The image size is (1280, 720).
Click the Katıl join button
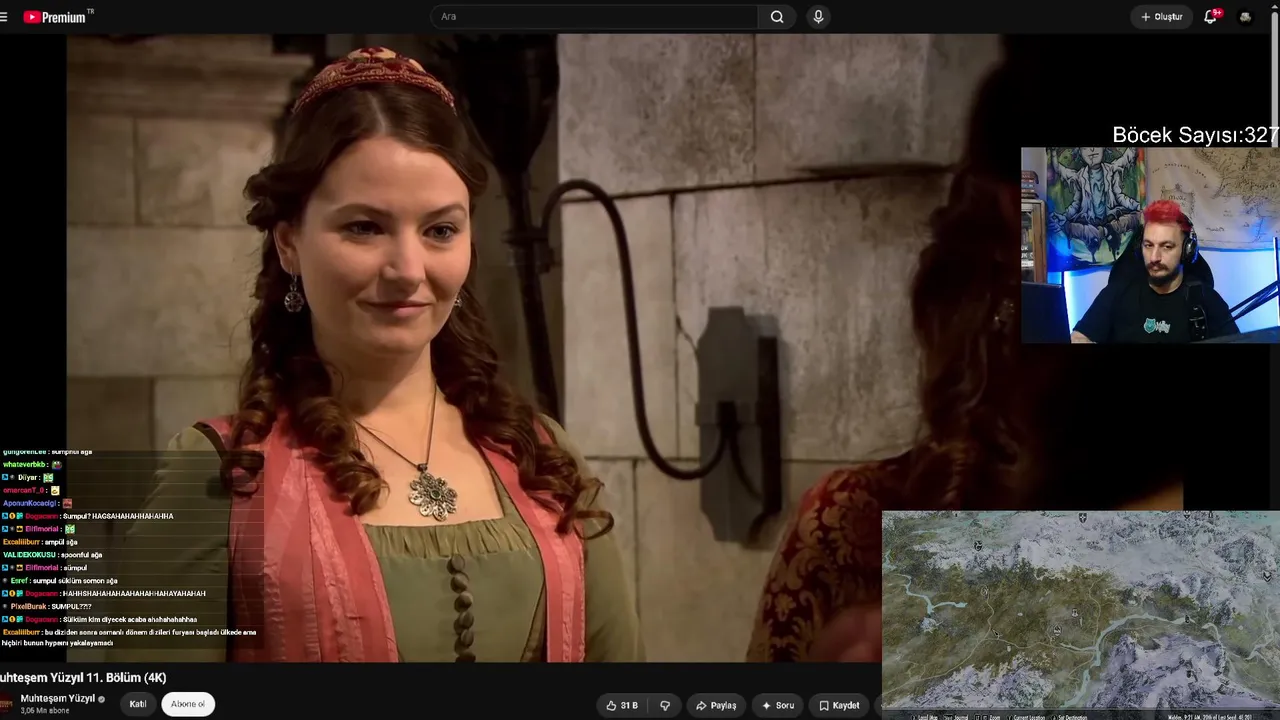click(x=138, y=704)
